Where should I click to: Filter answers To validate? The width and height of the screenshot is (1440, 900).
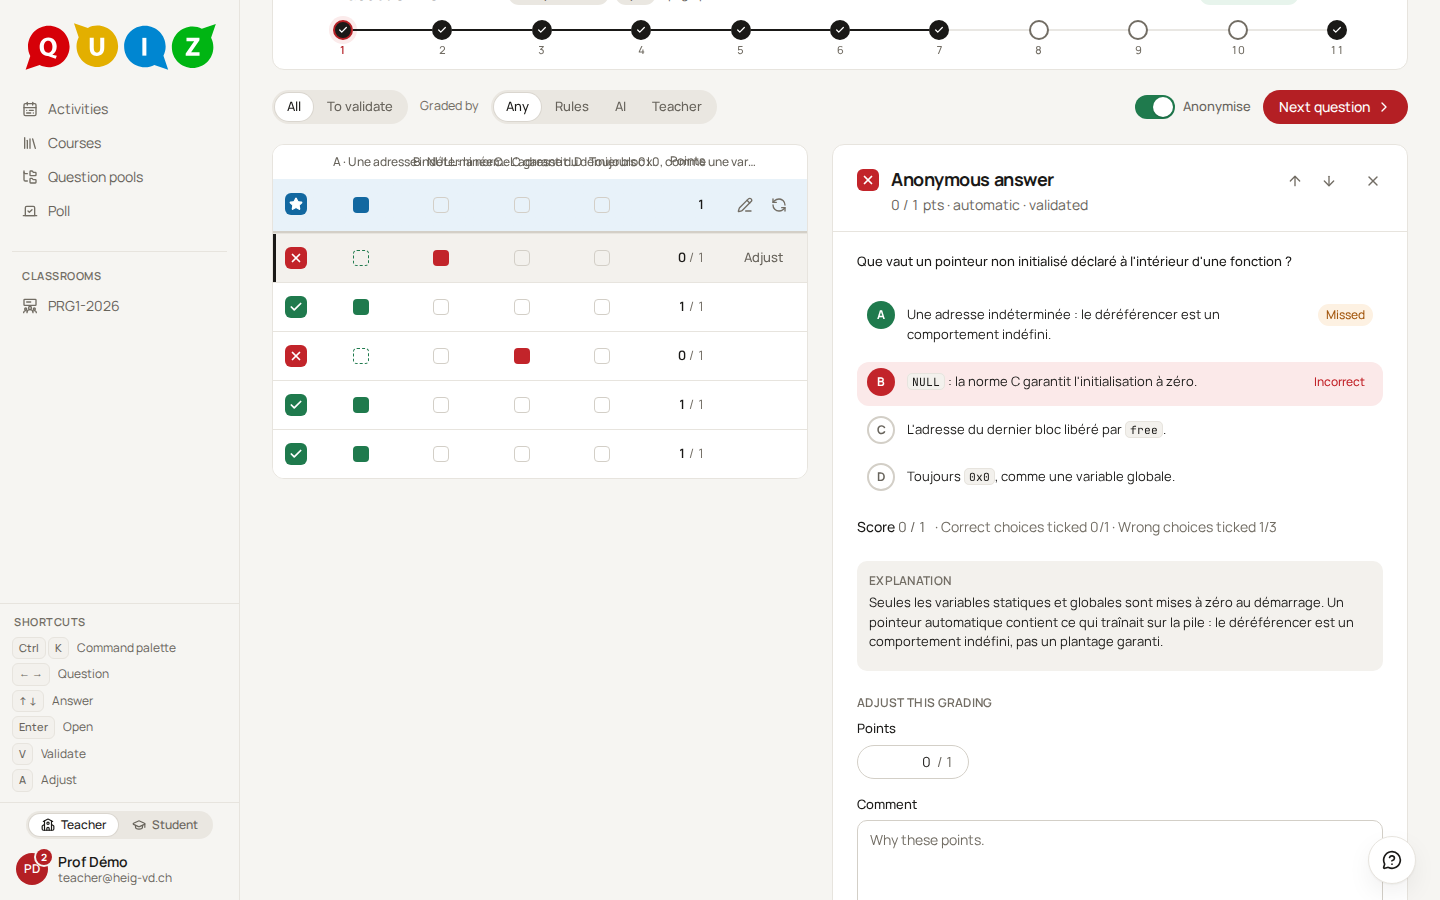pyautogui.click(x=360, y=107)
